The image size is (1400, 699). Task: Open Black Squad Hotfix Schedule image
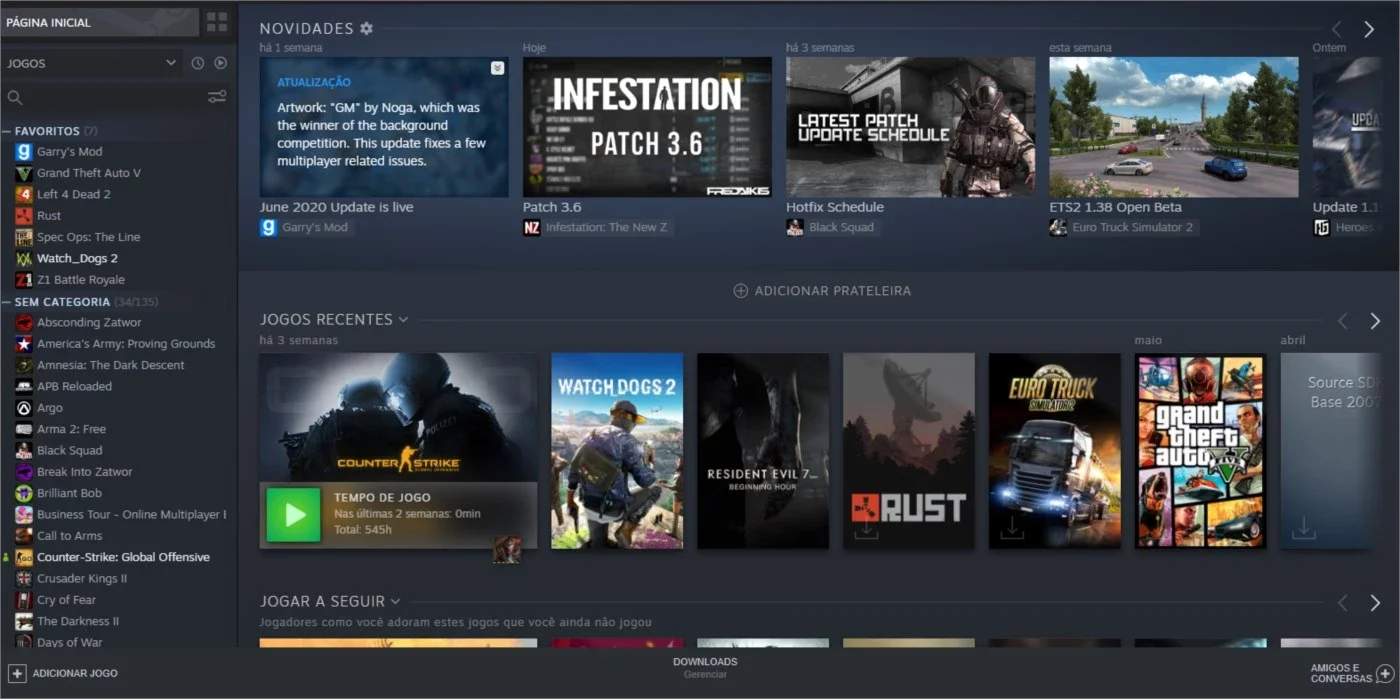tap(910, 127)
